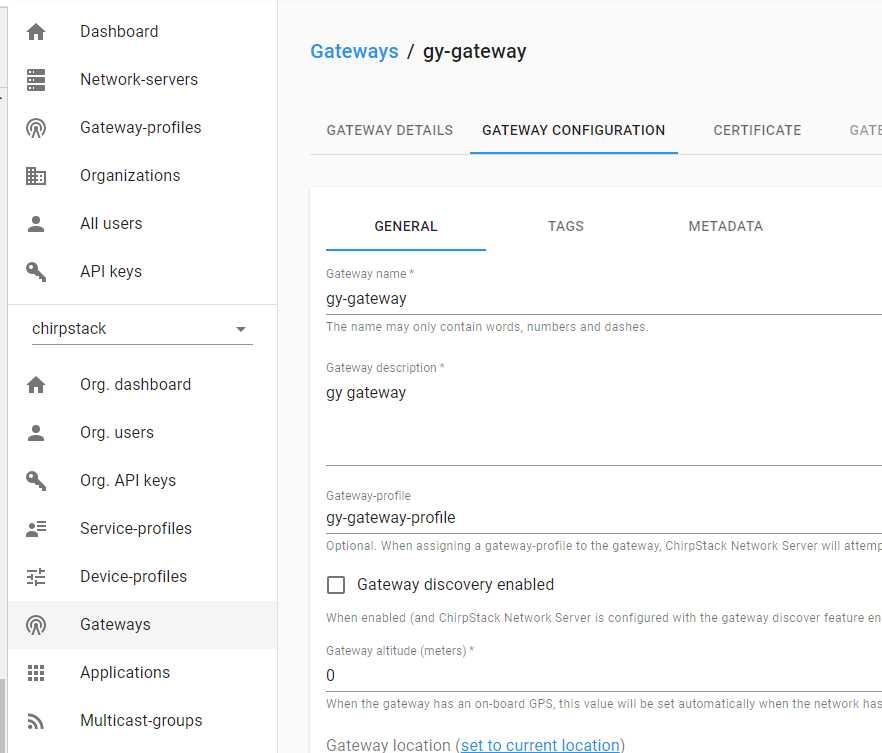Click set to current location link
Image resolution: width=882 pixels, height=753 pixels.
point(540,745)
